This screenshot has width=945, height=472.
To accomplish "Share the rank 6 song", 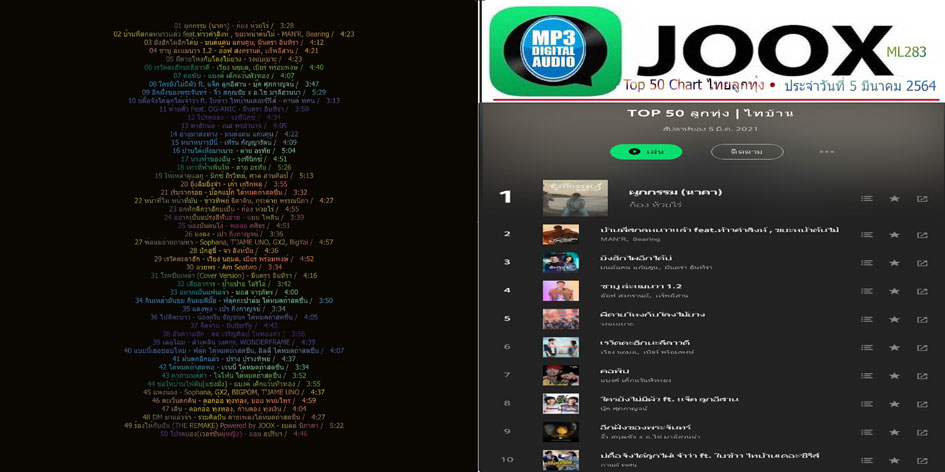I will pyautogui.click(x=922, y=347).
